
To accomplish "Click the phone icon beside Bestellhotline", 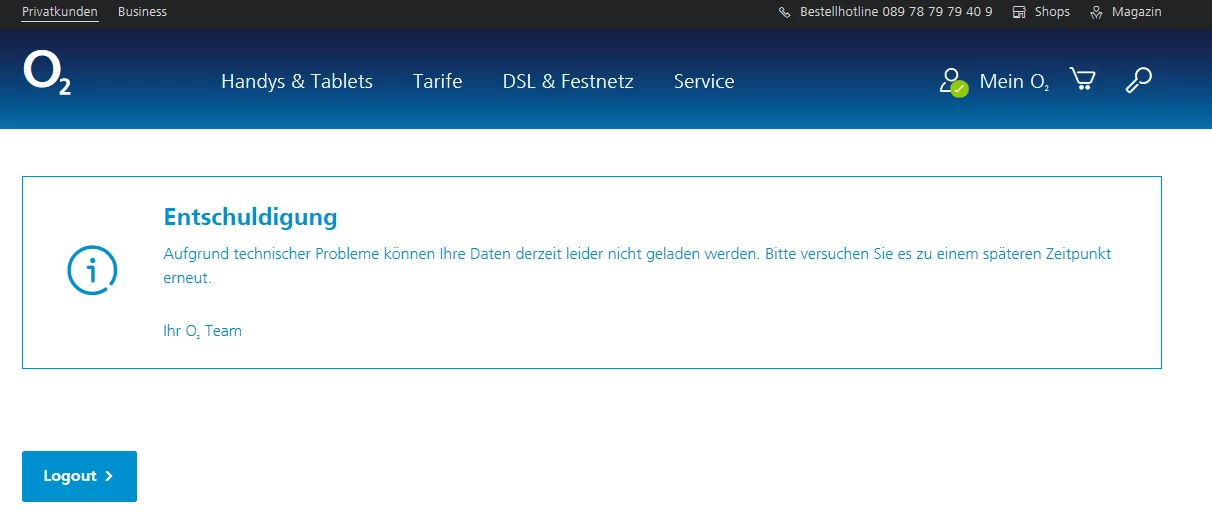I will [x=785, y=12].
